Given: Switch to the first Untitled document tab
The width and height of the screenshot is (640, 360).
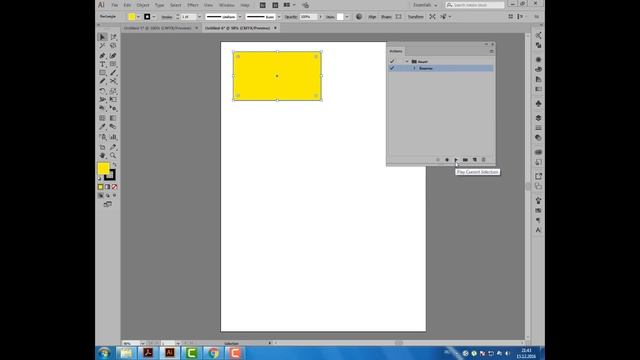Looking at the screenshot, I should point(158,28).
